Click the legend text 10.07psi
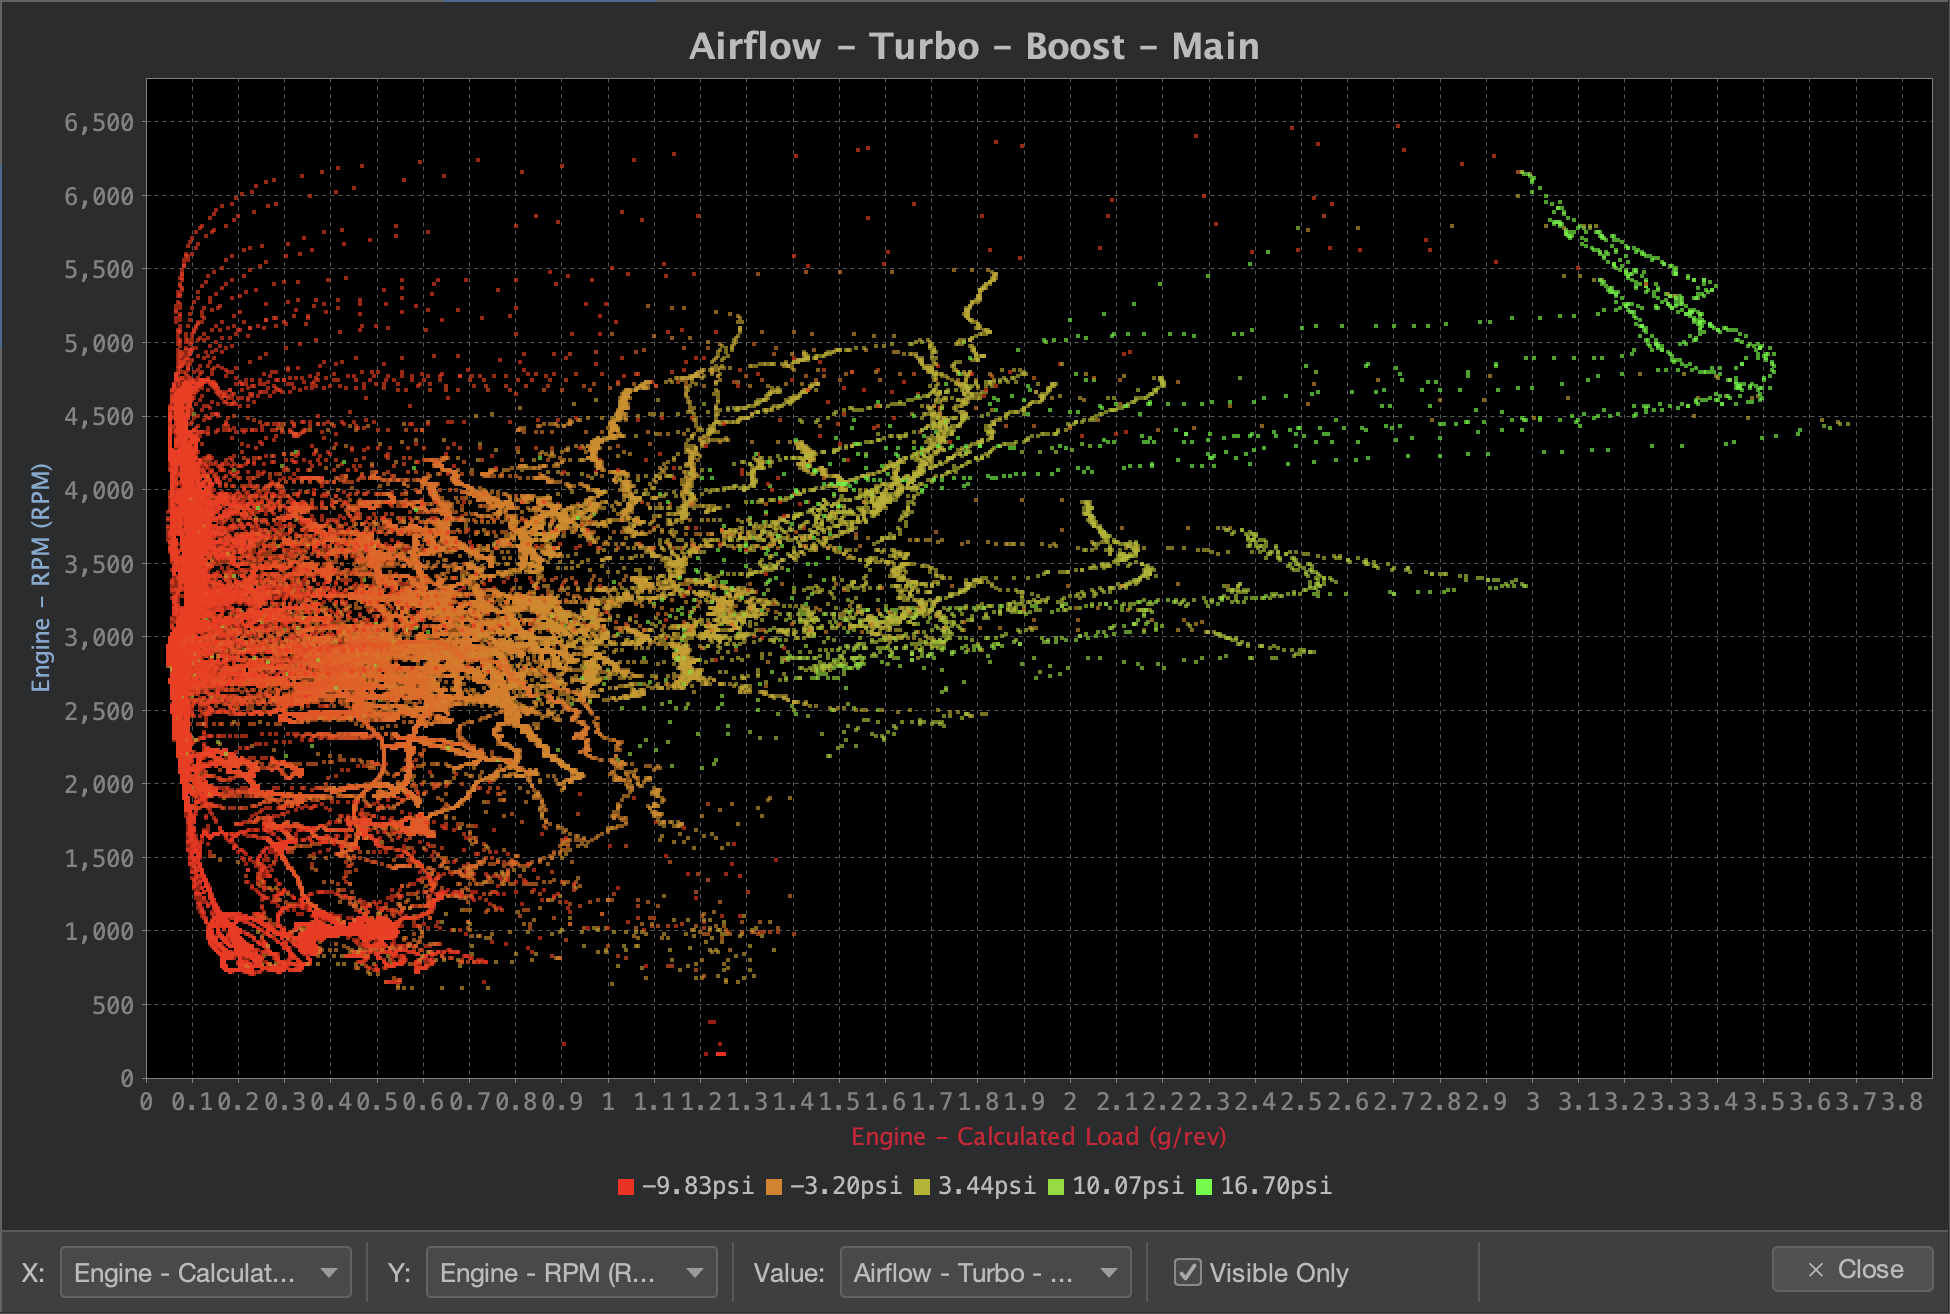Viewport: 1950px width, 1314px height. pos(1127,1186)
